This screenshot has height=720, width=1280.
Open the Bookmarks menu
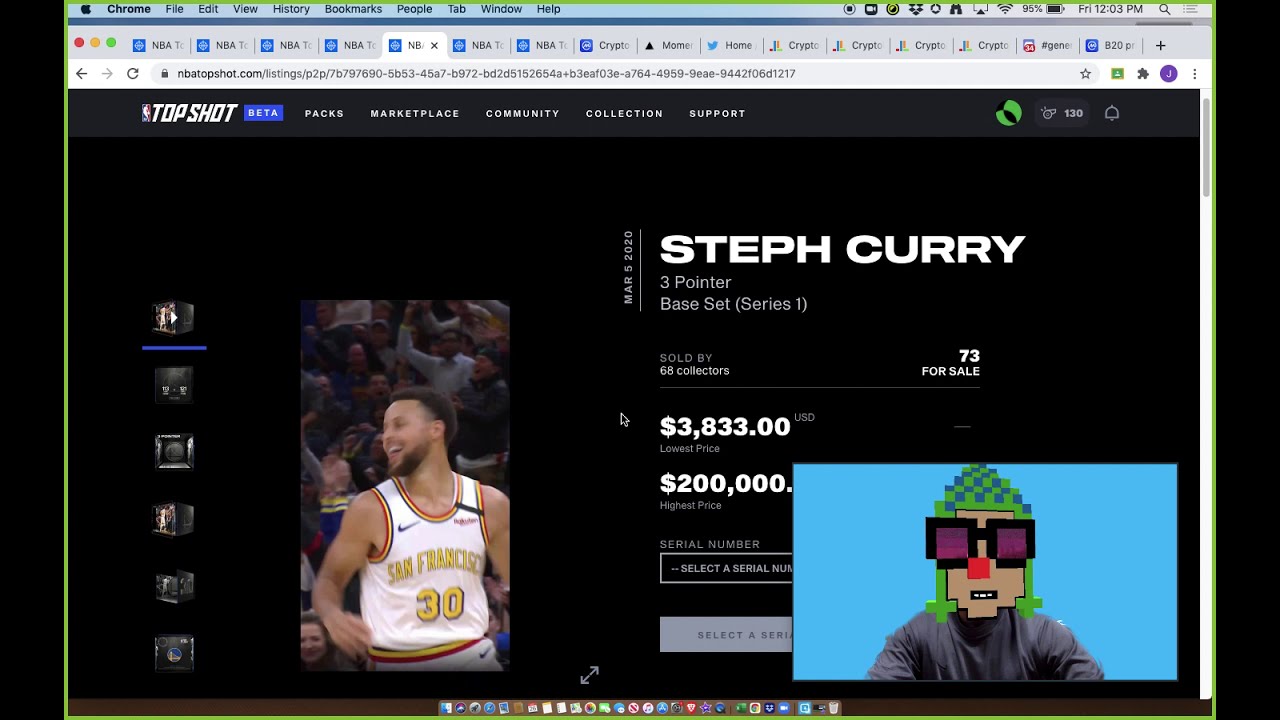[353, 9]
